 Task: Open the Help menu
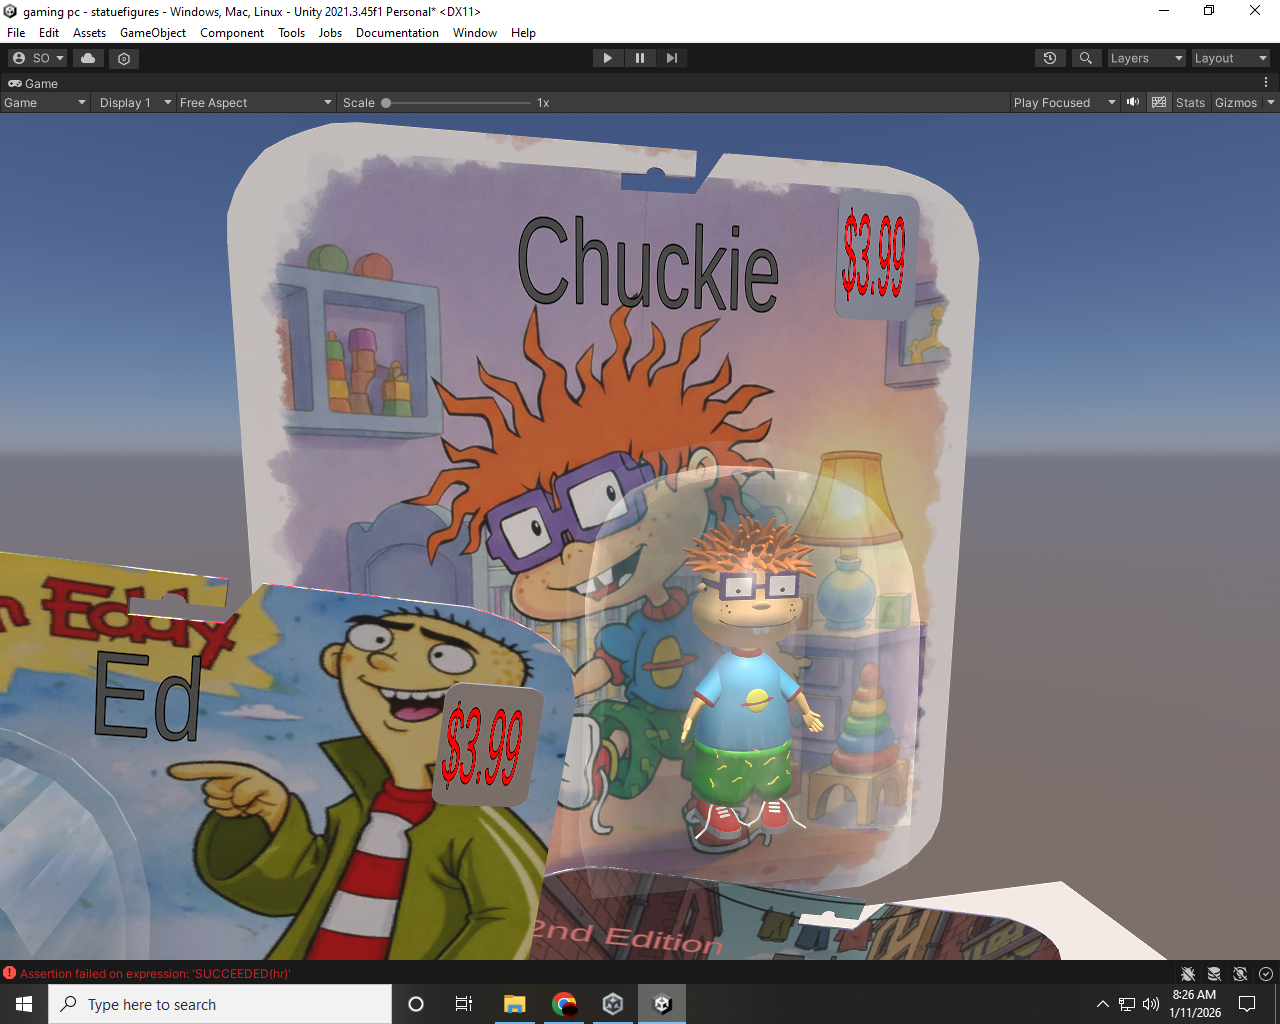click(523, 32)
